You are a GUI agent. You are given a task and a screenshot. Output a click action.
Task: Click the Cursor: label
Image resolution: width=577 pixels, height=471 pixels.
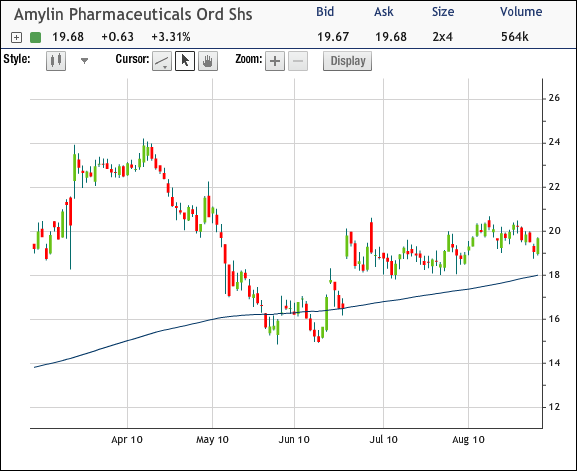[132, 59]
